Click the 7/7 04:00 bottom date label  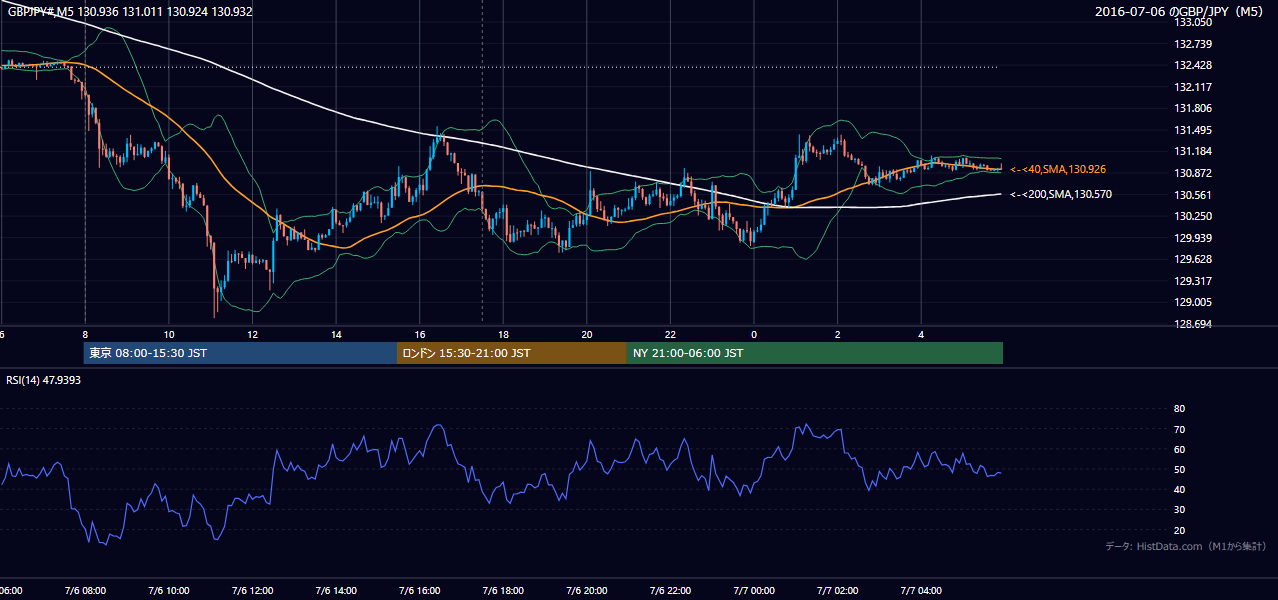click(921, 590)
